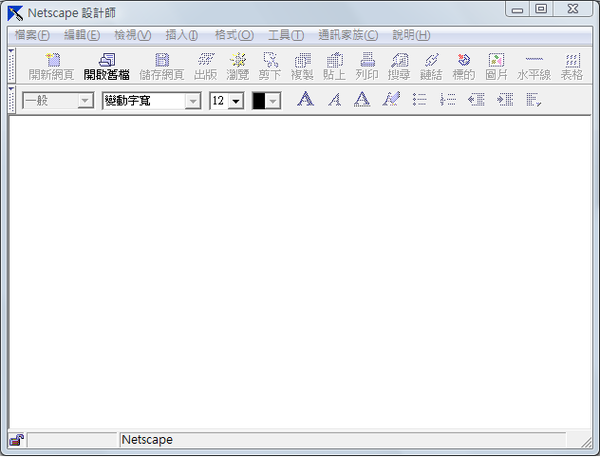Open the 說明(H) menu

tap(411, 35)
